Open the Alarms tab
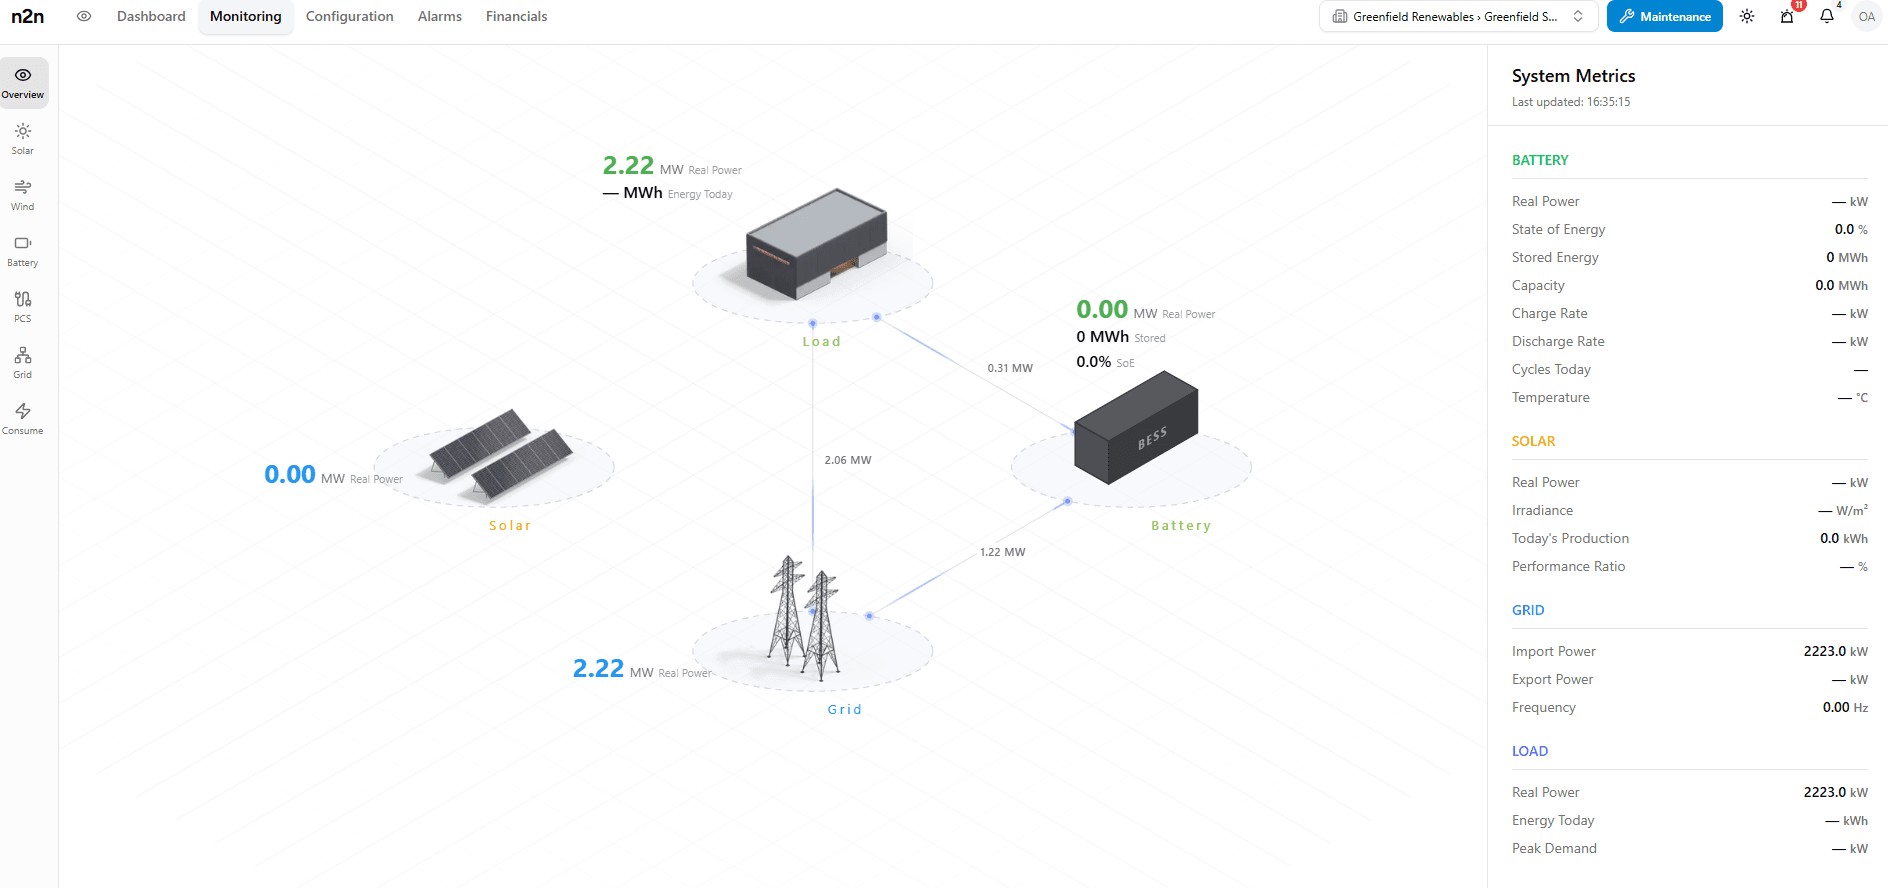This screenshot has width=1888, height=888. [440, 16]
